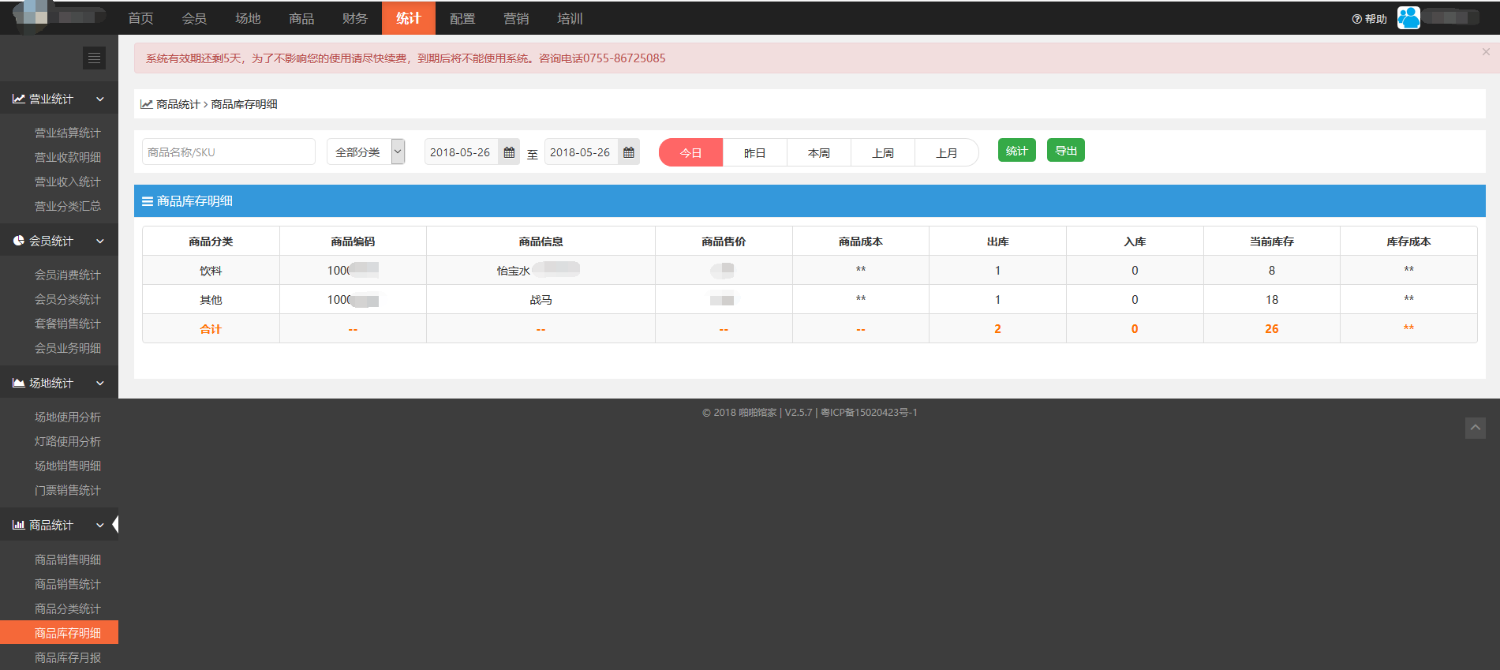Focus the 商品名称/SKU search field

coord(229,152)
